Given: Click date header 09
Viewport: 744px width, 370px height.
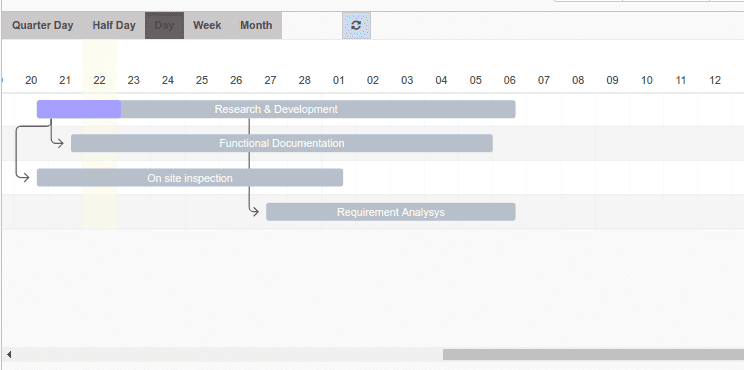Looking at the screenshot, I should [613, 80].
